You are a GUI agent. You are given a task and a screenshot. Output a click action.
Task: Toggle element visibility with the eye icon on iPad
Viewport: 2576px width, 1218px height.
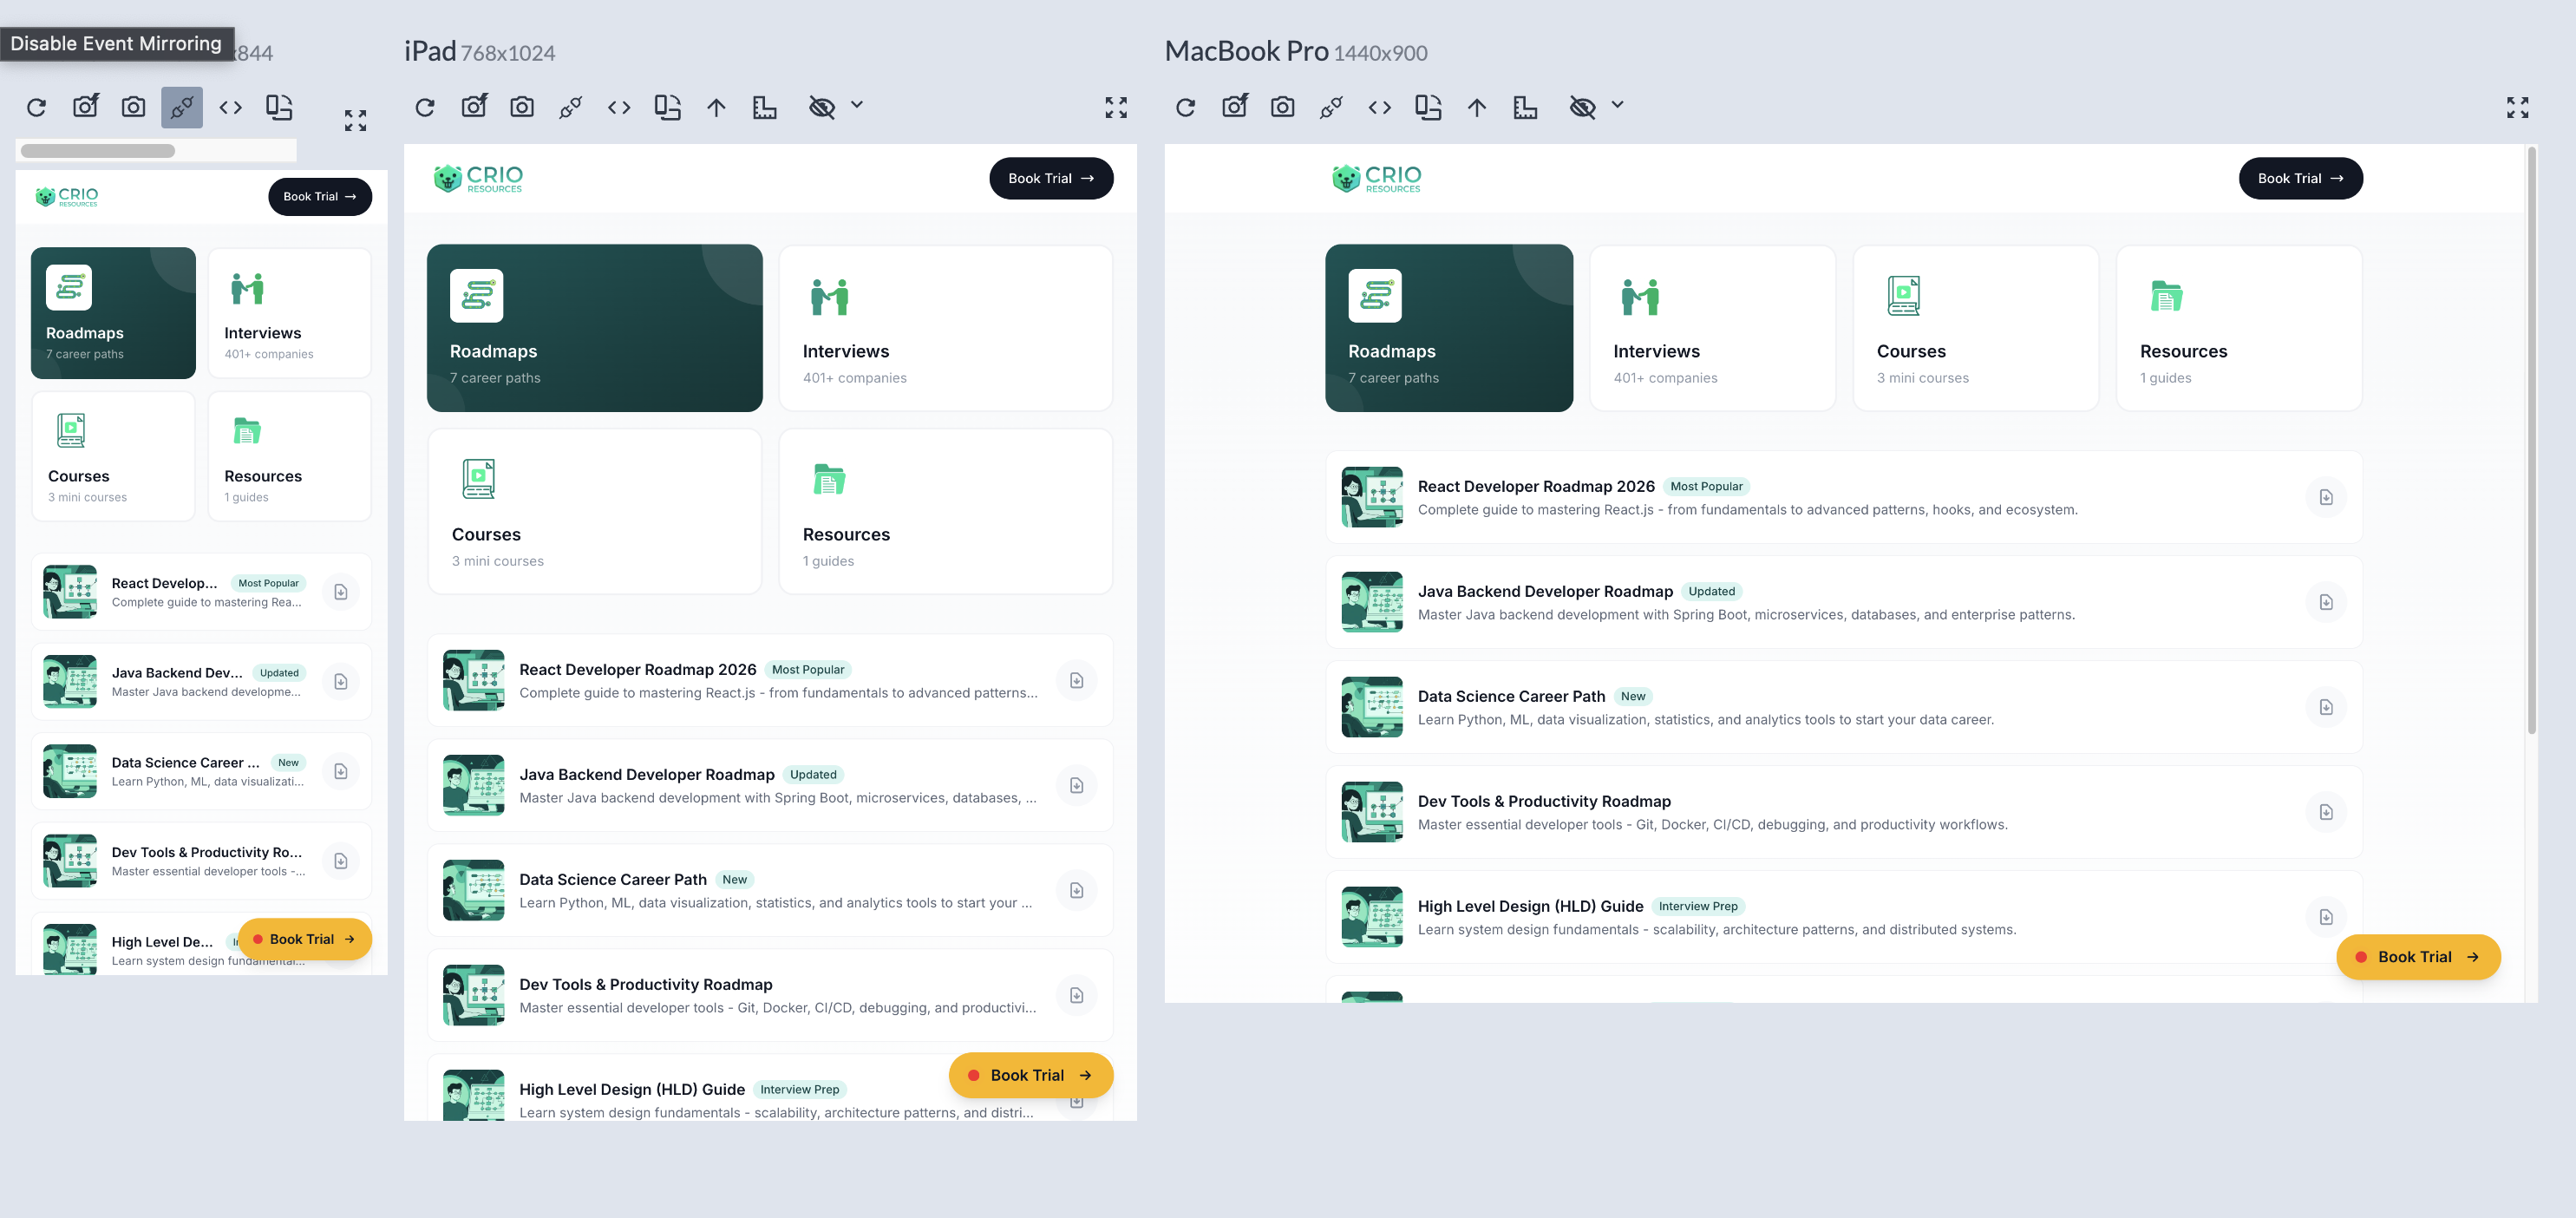tap(823, 107)
